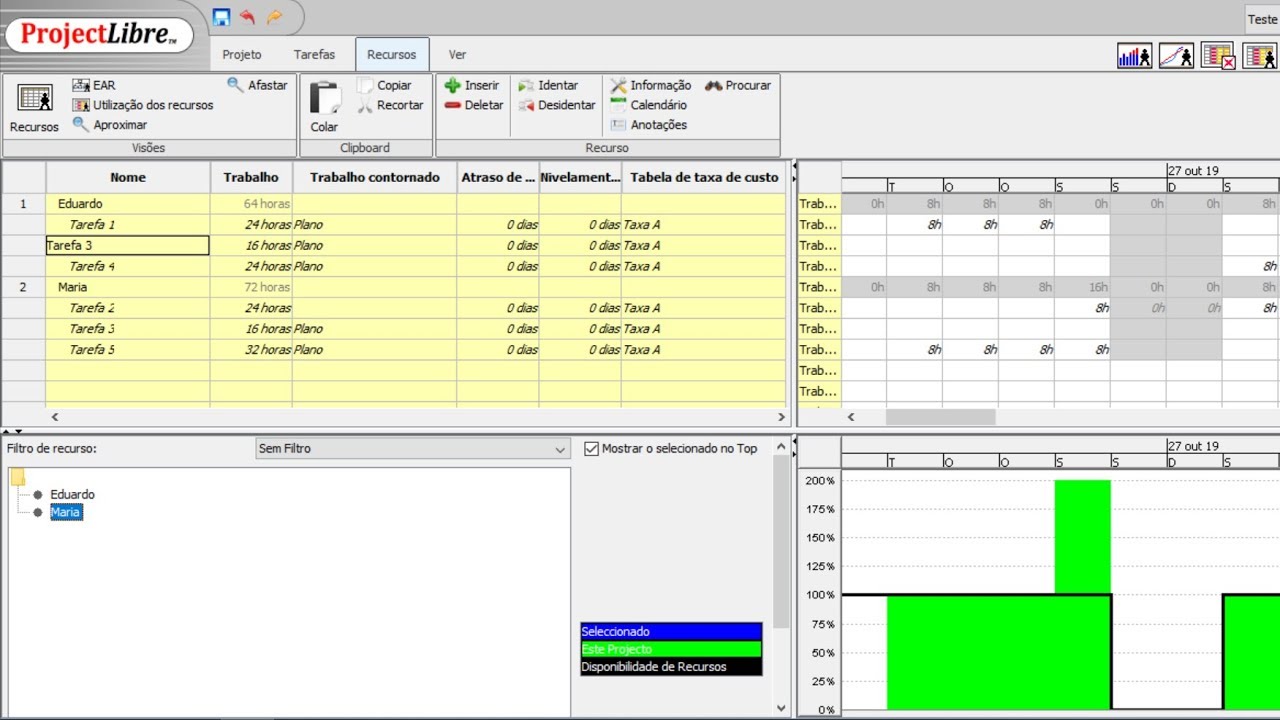Click the Disponibilidade de Recursos black legend swatch

671,667
